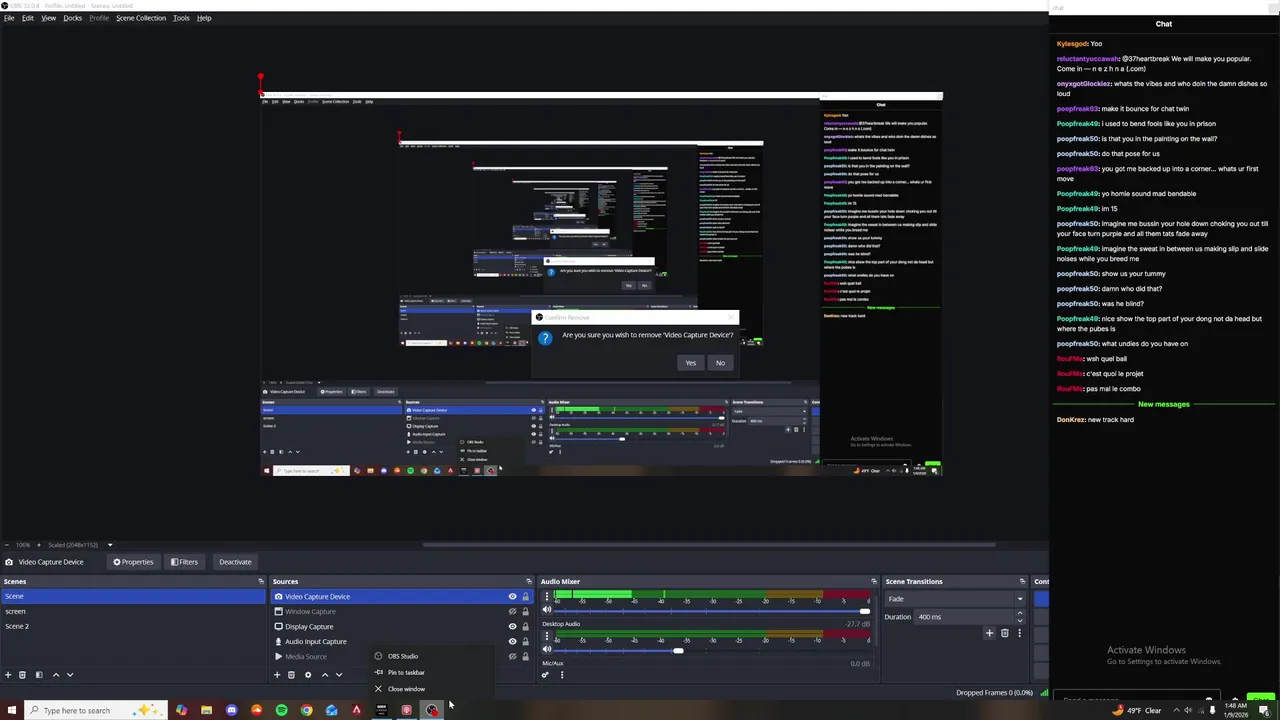Open Filters for selected source

184,562
